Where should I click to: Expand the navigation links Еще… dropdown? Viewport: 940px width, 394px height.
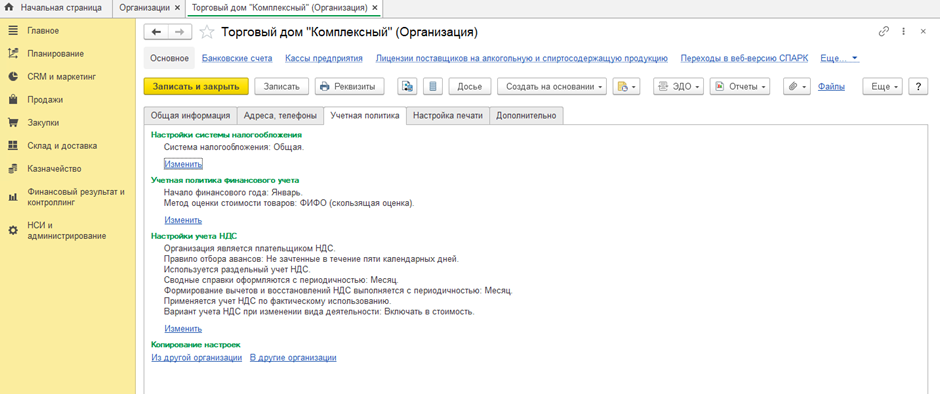[x=839, y=58]
